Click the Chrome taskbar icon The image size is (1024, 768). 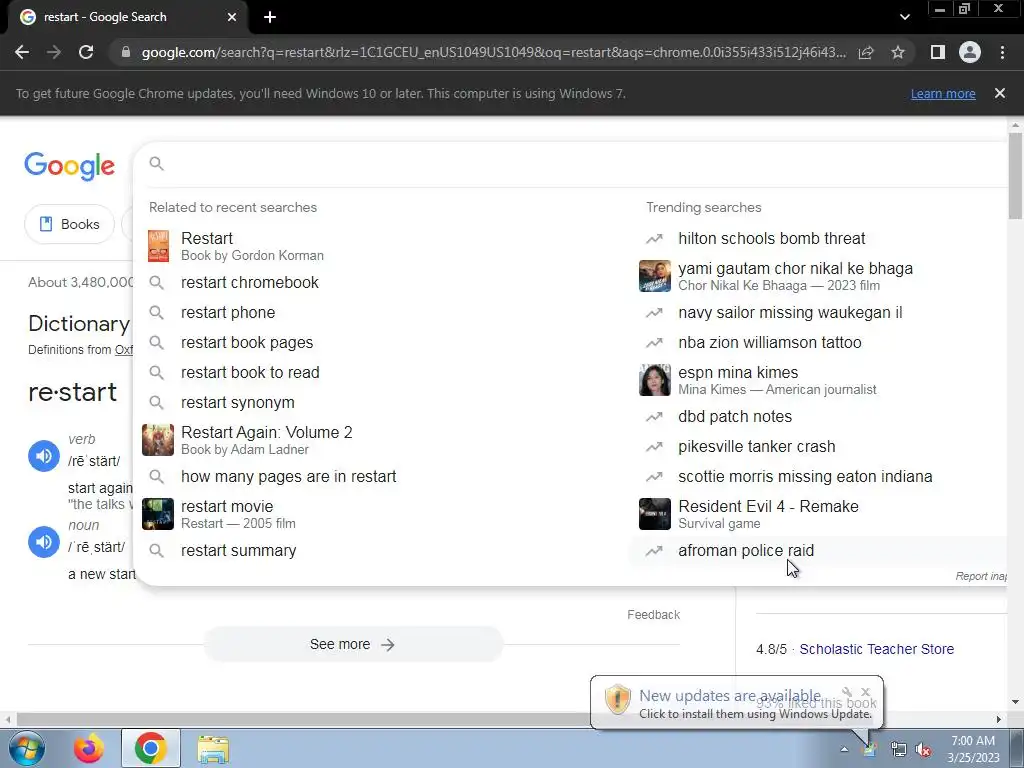(x=151, y=748)
